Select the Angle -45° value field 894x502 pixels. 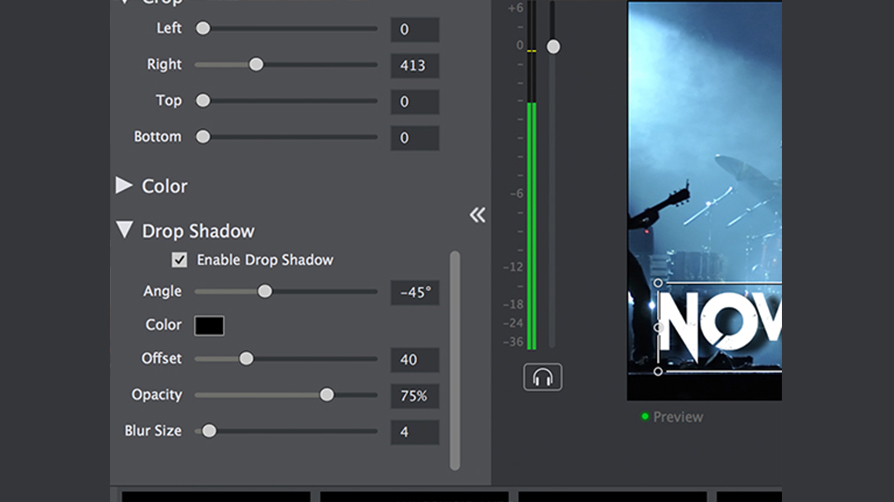point(415,293)
